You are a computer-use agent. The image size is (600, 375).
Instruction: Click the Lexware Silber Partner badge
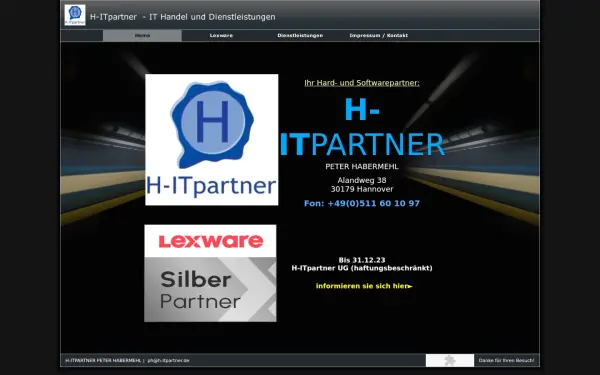pos(210,273)
